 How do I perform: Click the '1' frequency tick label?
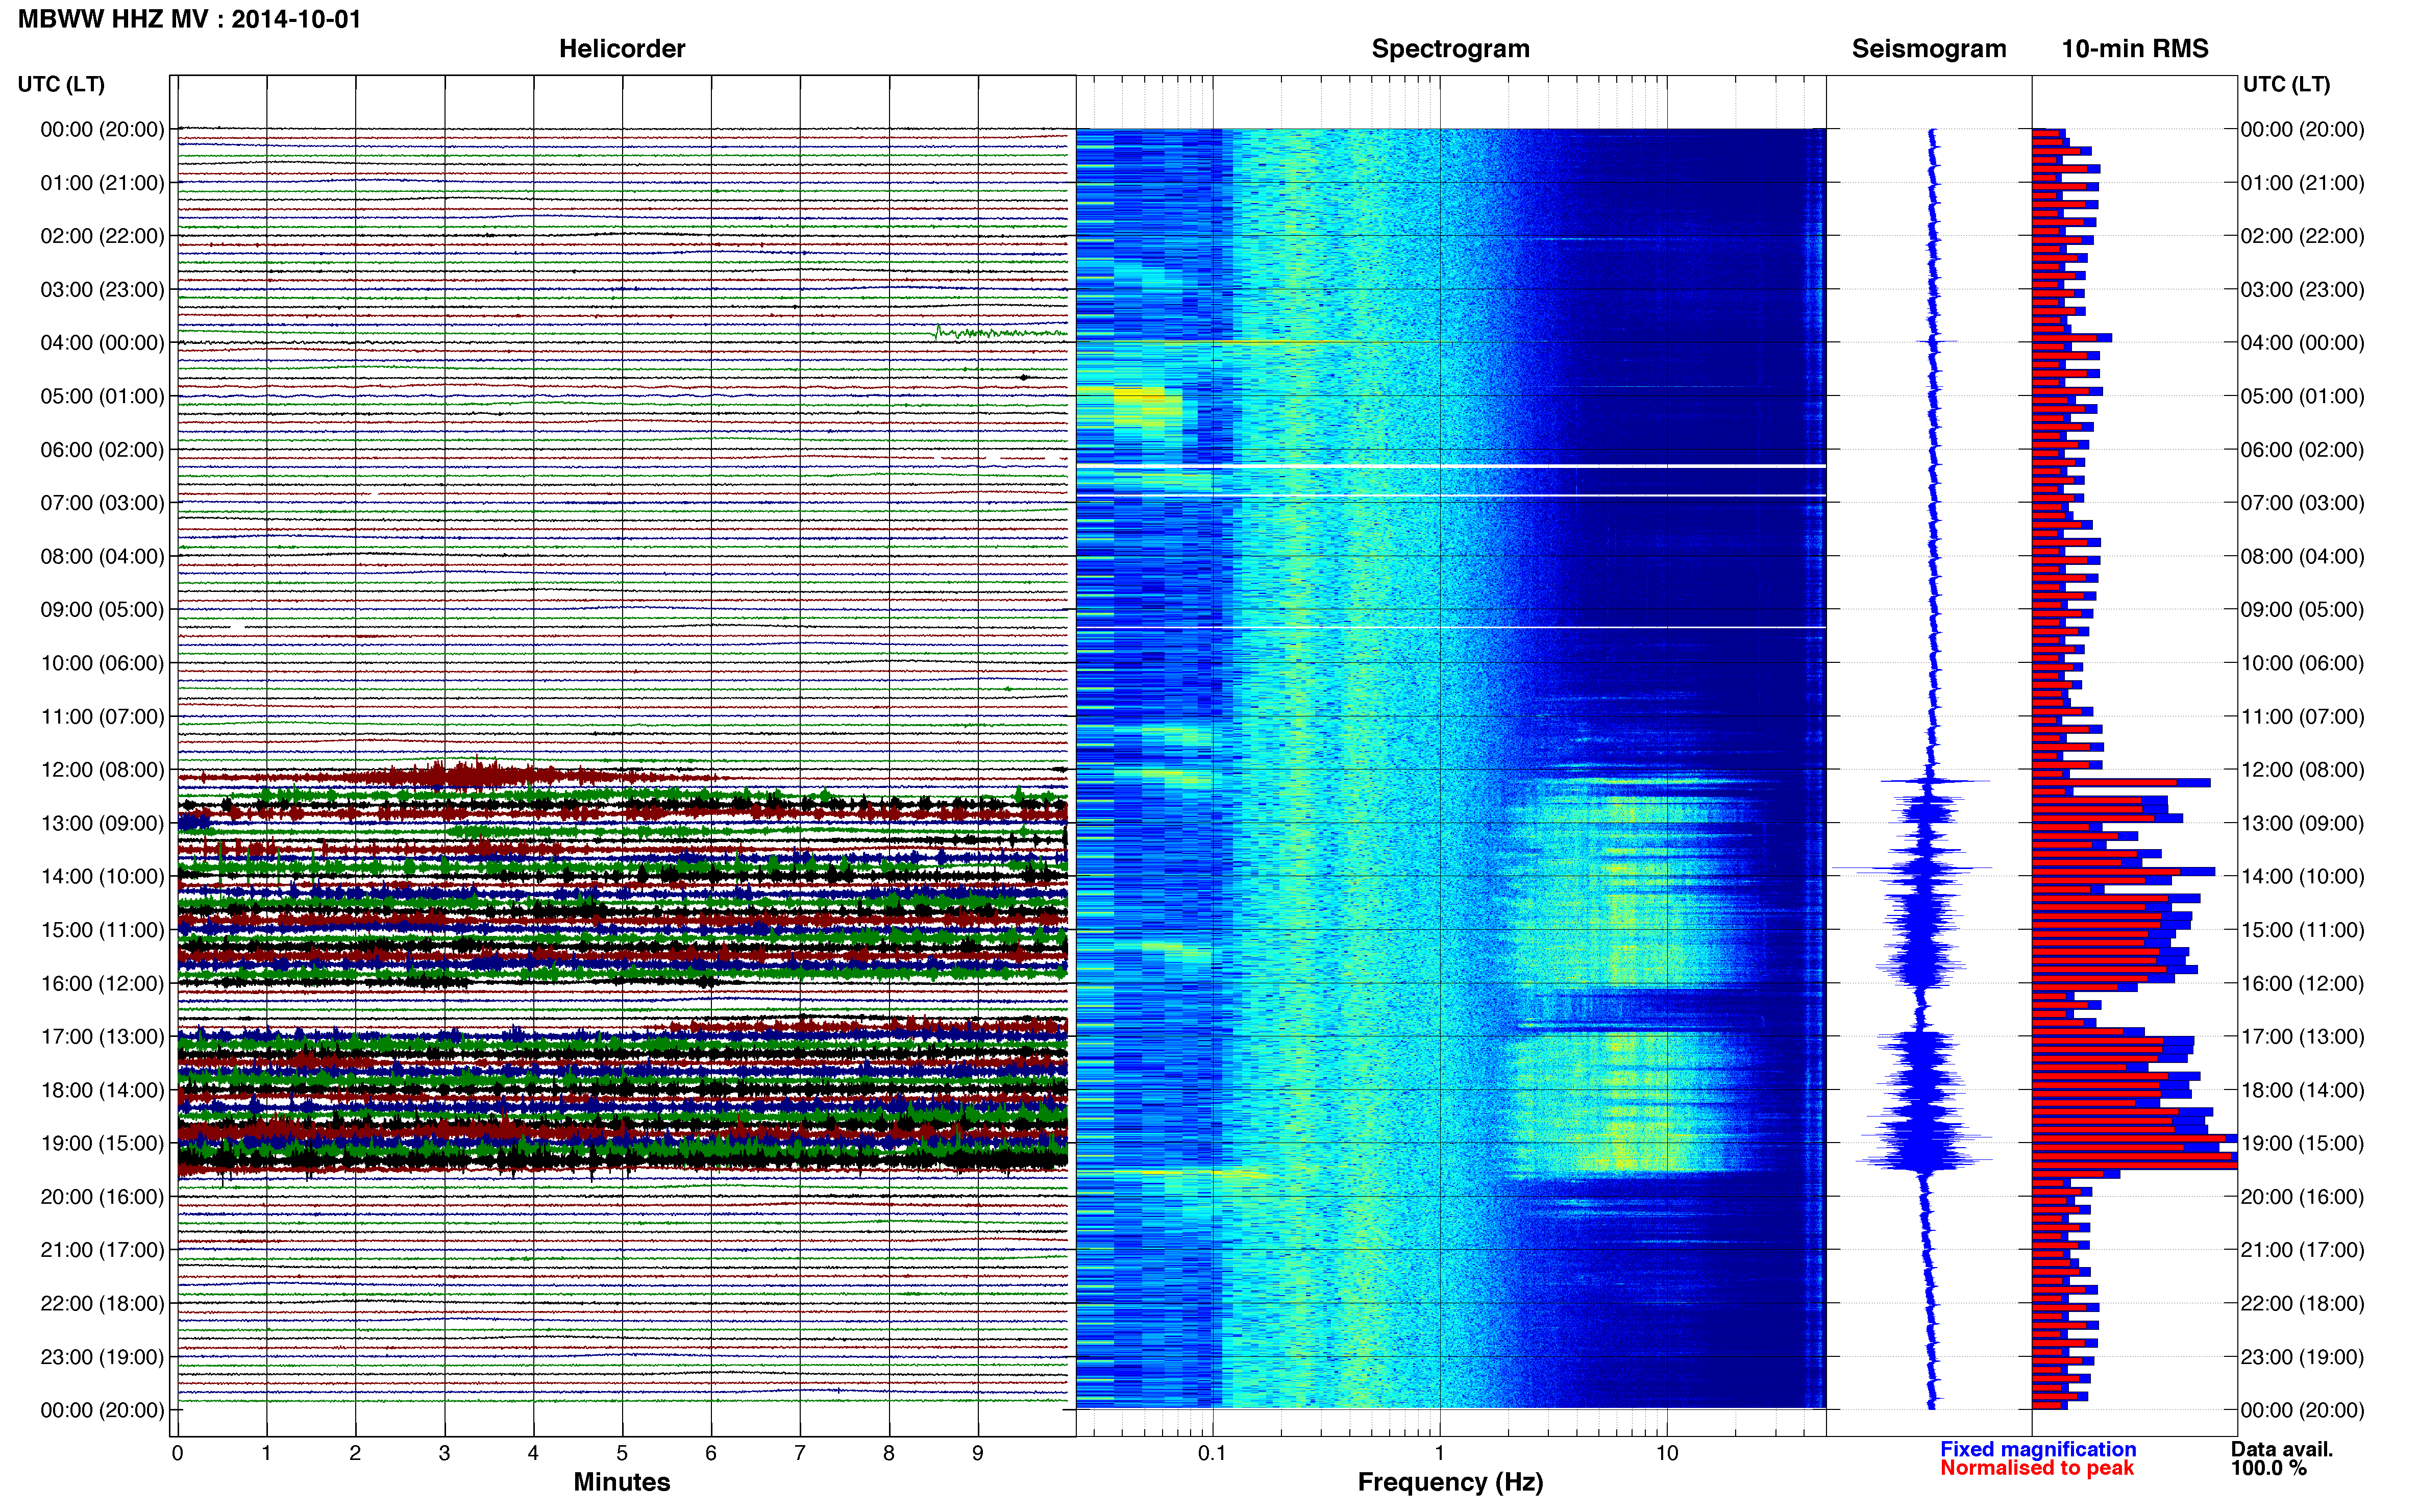click(x=1440, y=1453)
